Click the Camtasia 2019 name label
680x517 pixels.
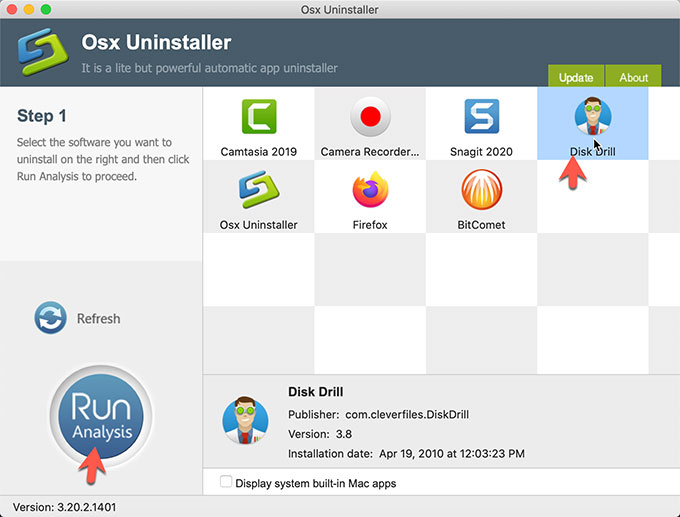click(x=258, y=152)
